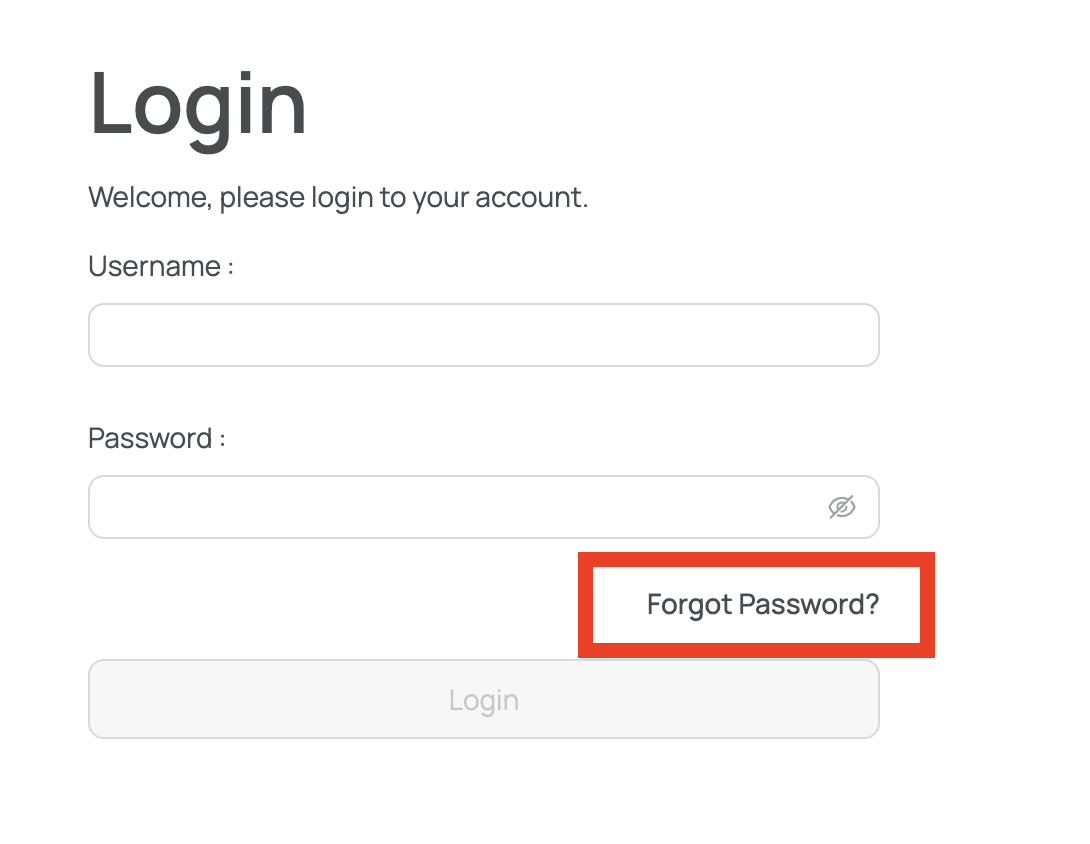Click inside the Username text box

click(484, 335)
